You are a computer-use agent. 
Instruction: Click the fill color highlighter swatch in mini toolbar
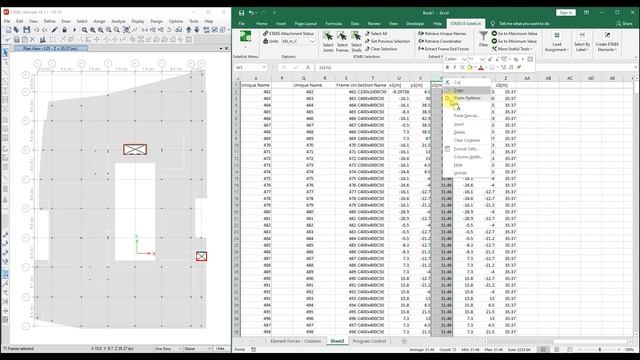pos(469,67)
